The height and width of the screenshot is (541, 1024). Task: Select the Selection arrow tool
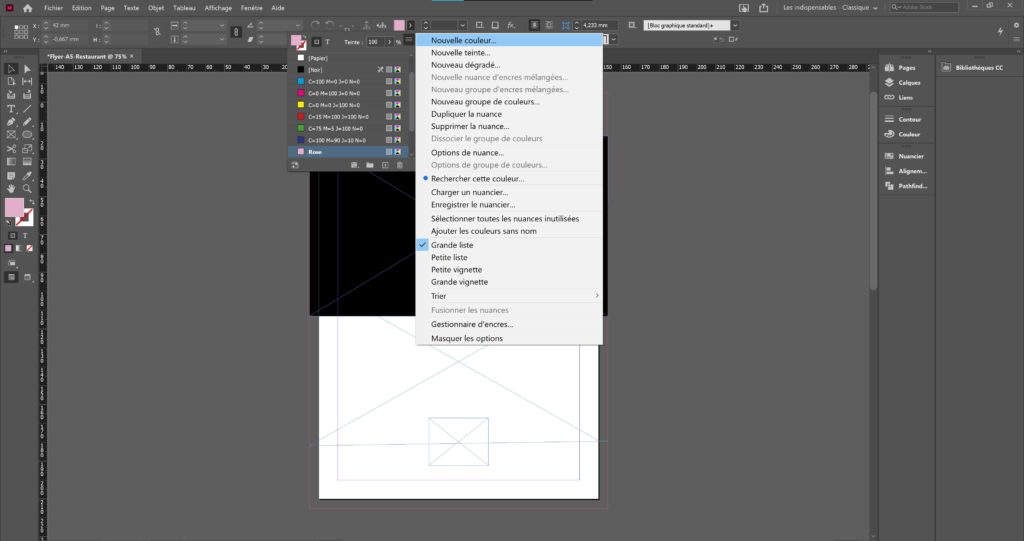pyautogui.click(x=11, y=69)
